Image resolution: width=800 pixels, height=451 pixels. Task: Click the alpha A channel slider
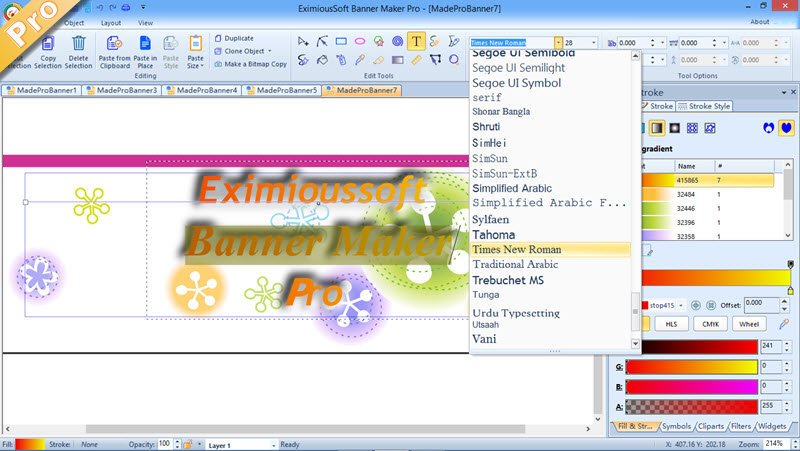pos(691,407)
